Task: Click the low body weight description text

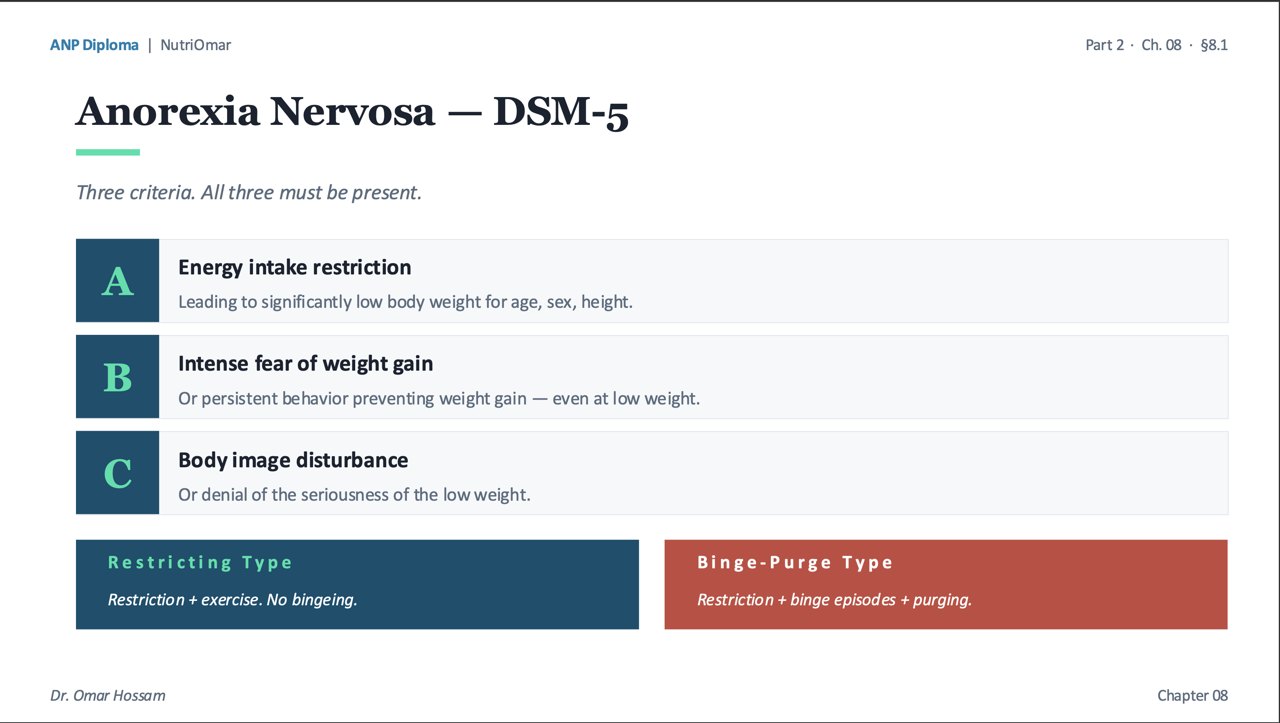Action: pyautogui.click(x=405, y=301)
